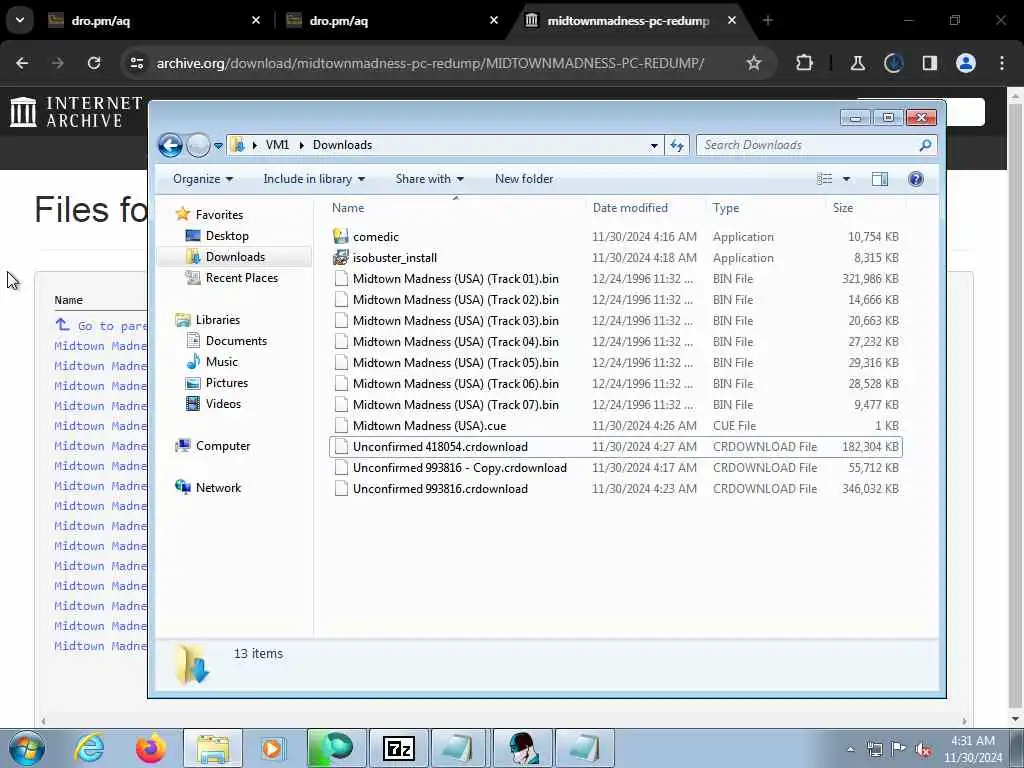1024x768 pixels.
Task: Click the Internet Archive logo
Action: click(76, 112)
